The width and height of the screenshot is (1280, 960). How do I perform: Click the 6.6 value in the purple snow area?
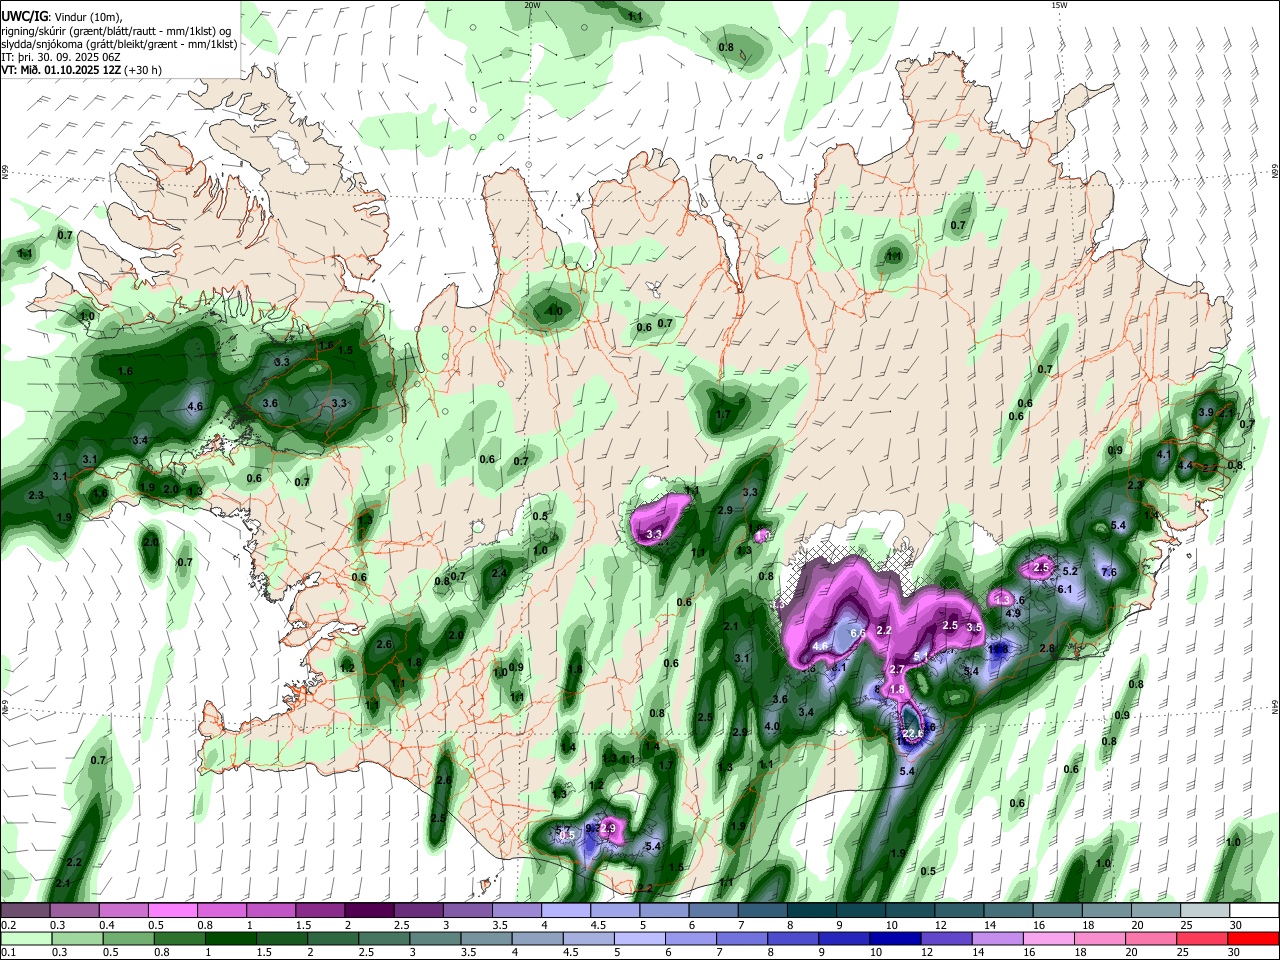pyautogui.click(x=857, y=633)
